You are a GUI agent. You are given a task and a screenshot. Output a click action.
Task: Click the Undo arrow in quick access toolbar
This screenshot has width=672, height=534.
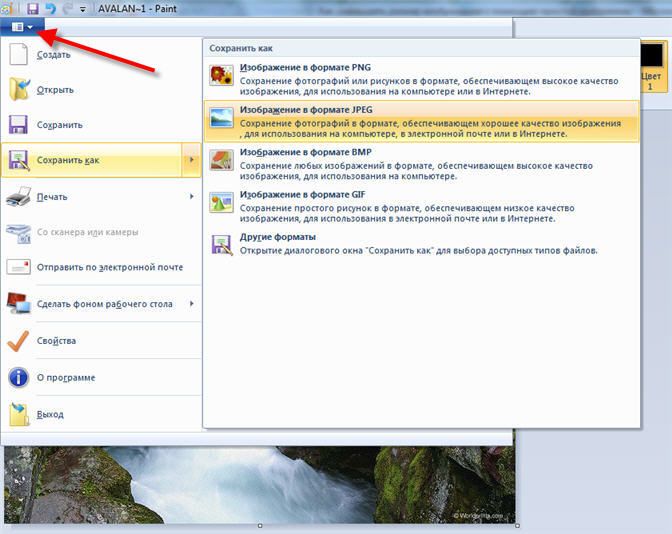point(50,8)
